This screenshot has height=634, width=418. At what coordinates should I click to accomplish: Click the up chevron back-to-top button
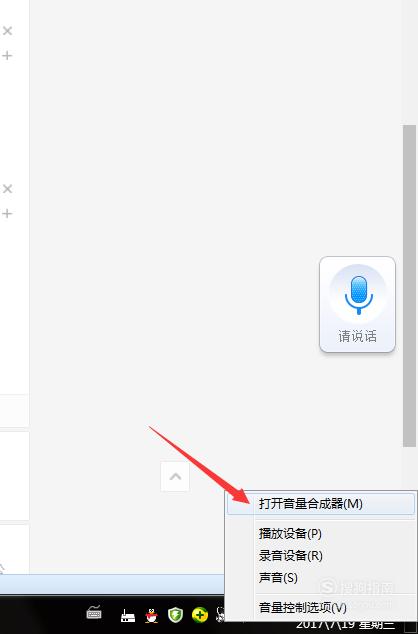pyautogui.click(x=175, y=476)
